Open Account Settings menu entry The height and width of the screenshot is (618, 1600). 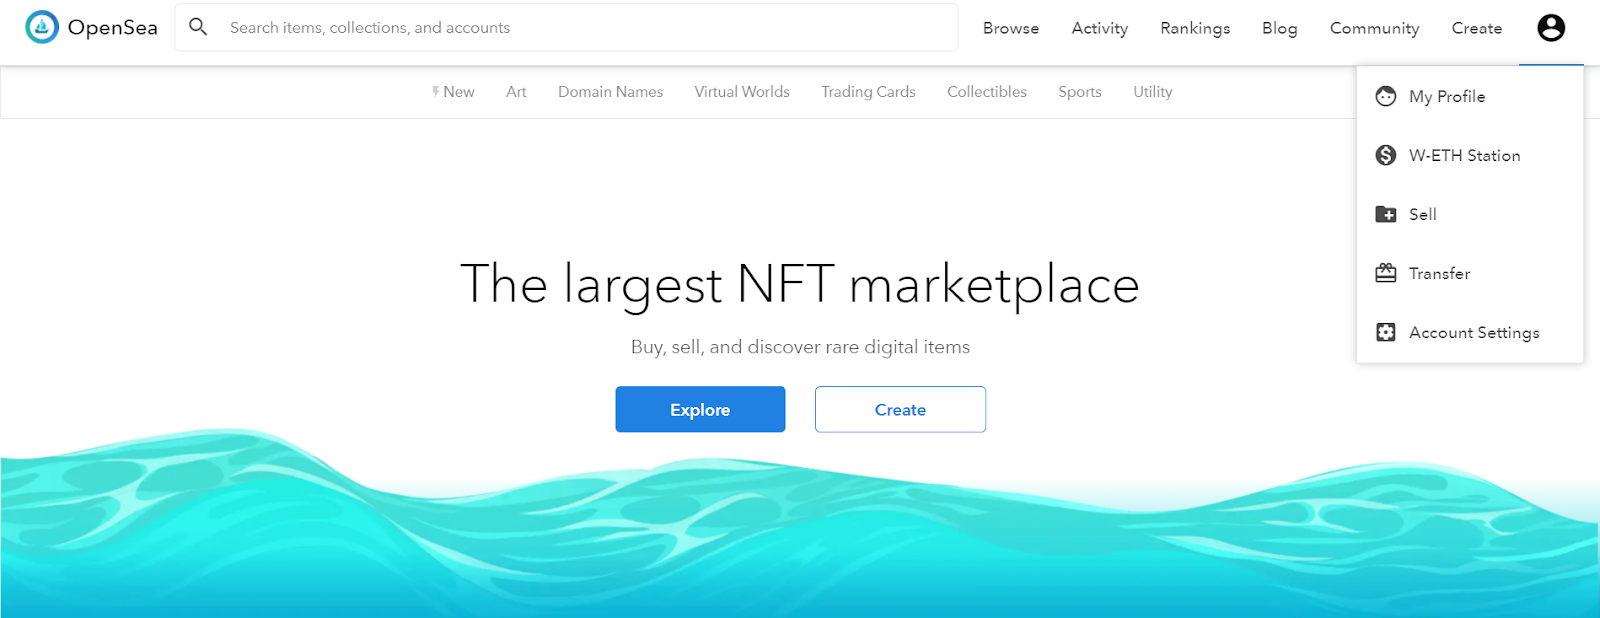pos(1470,332)
